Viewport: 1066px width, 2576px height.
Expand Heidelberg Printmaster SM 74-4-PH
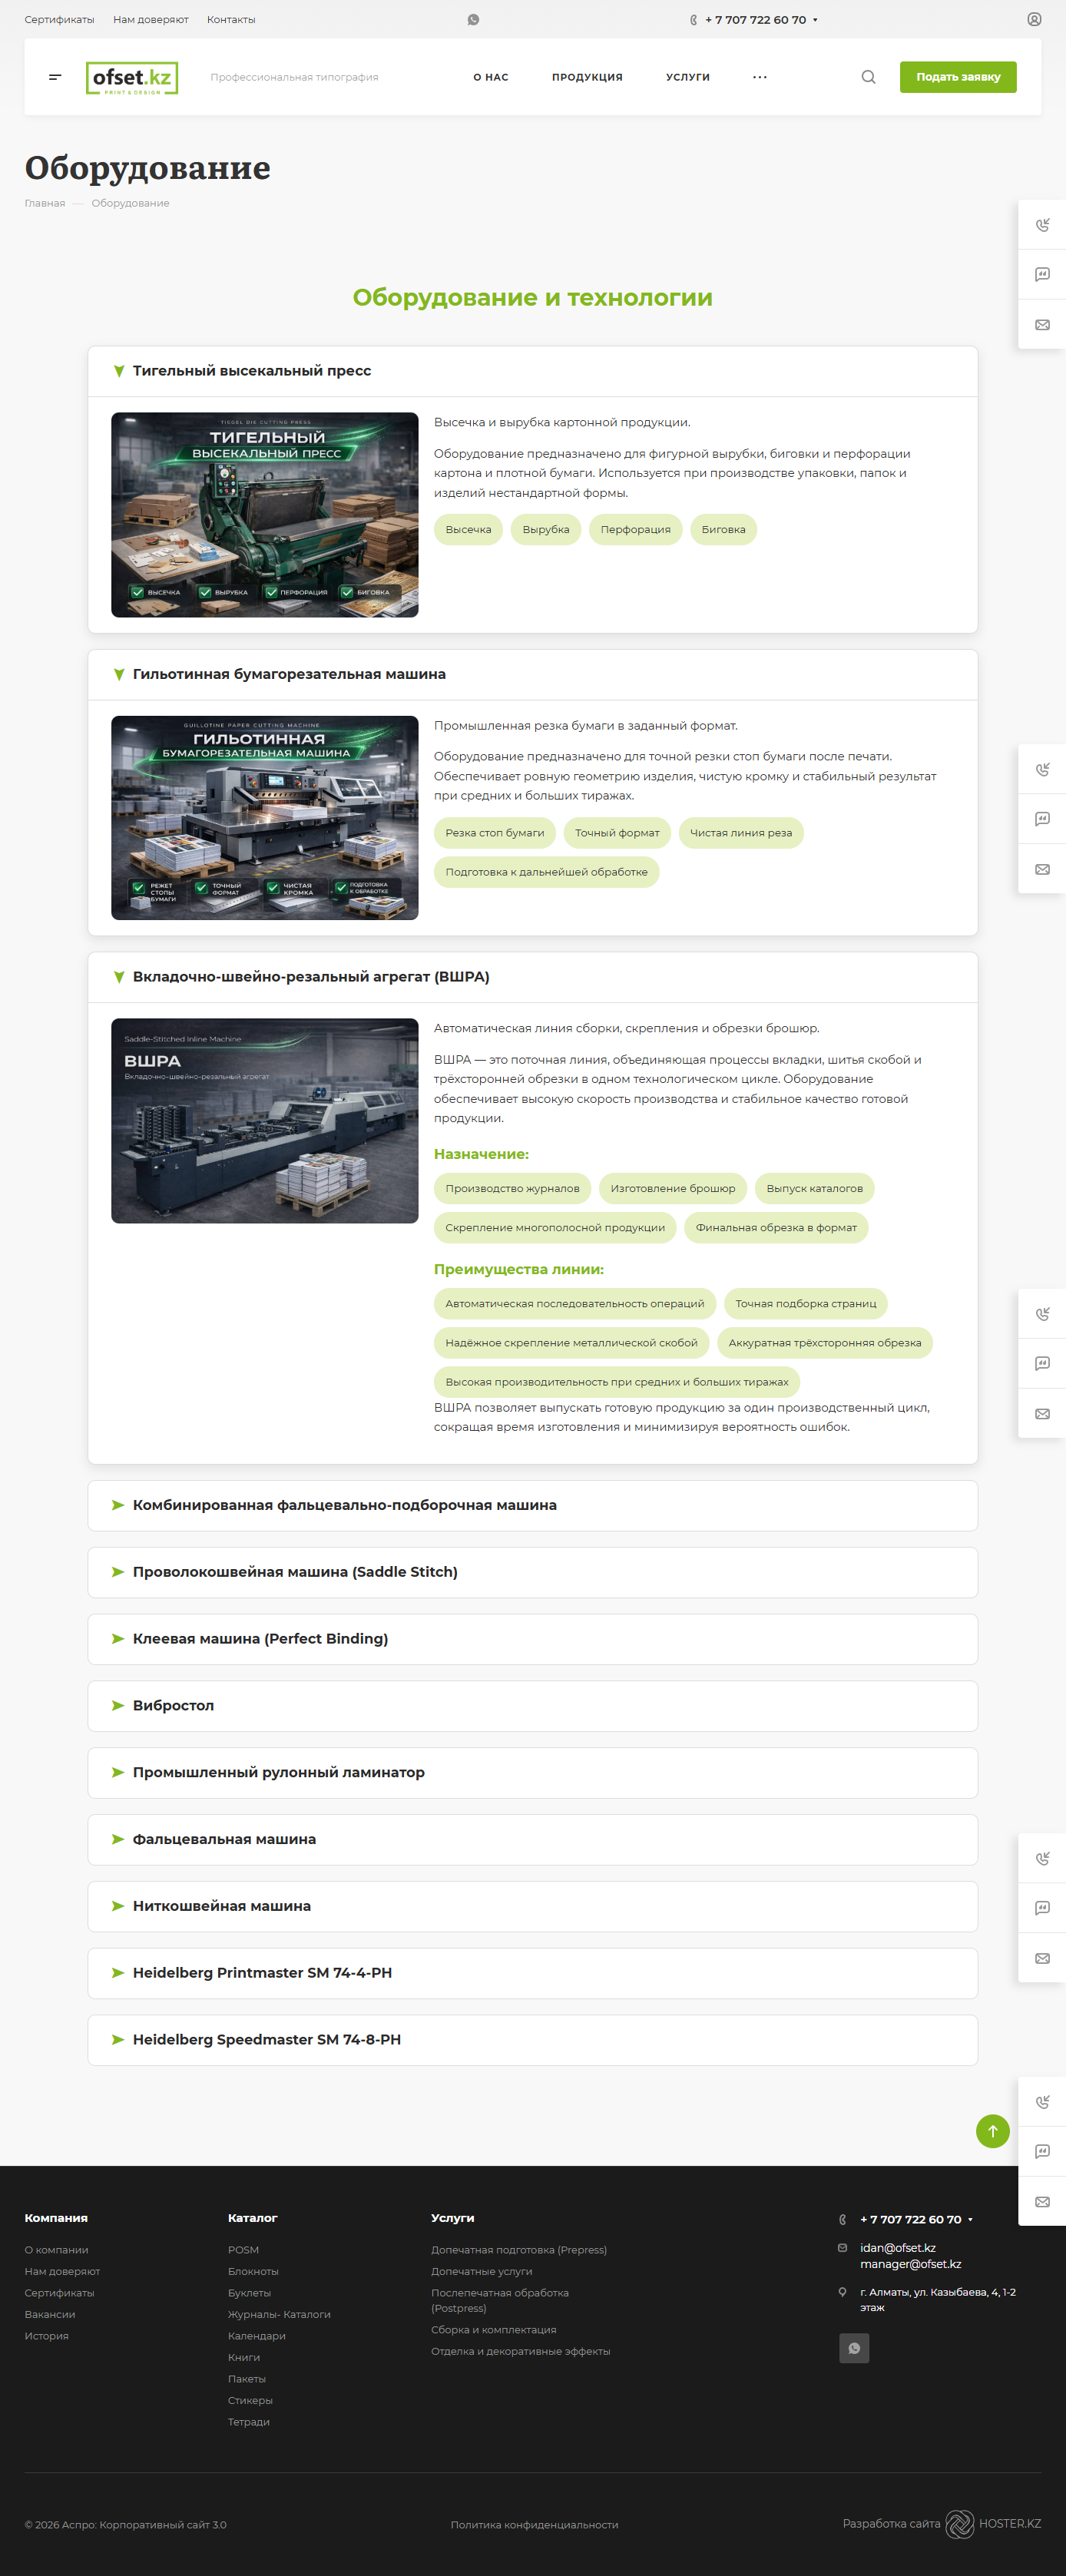[533, 1973]
